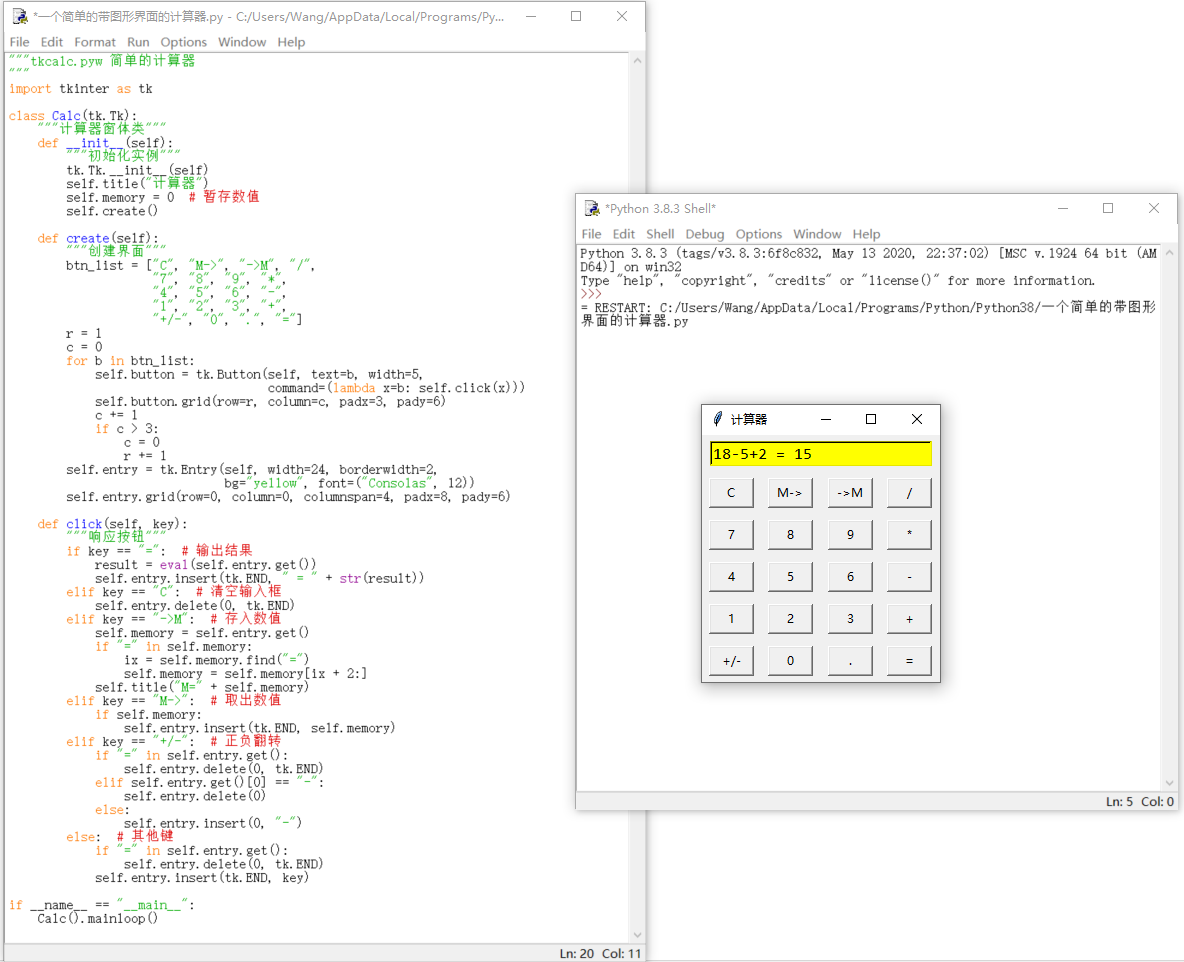Click calculator digit 3
This screenshot has width=1184, height=962.
pyautogui.click(x=849, y=618)
